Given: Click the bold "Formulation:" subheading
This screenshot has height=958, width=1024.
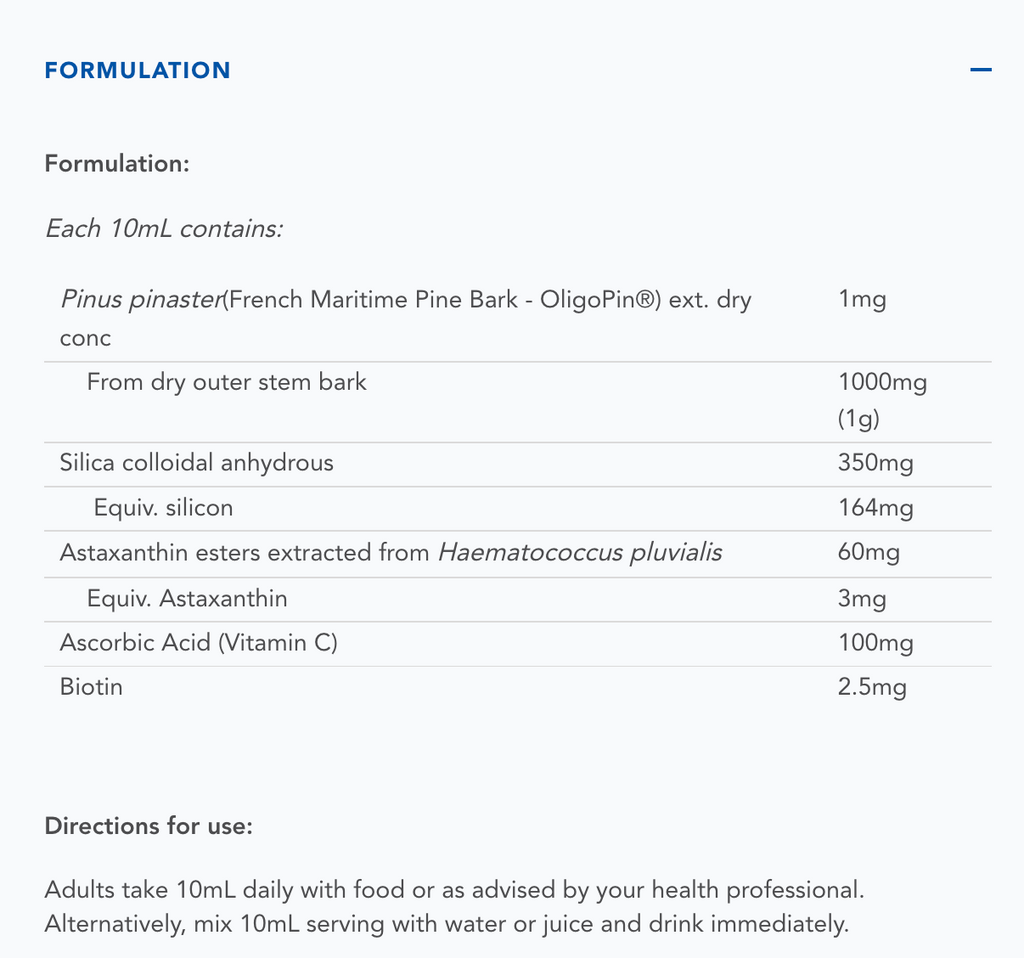Looking at the screenshot, I should tap(117, 163).
